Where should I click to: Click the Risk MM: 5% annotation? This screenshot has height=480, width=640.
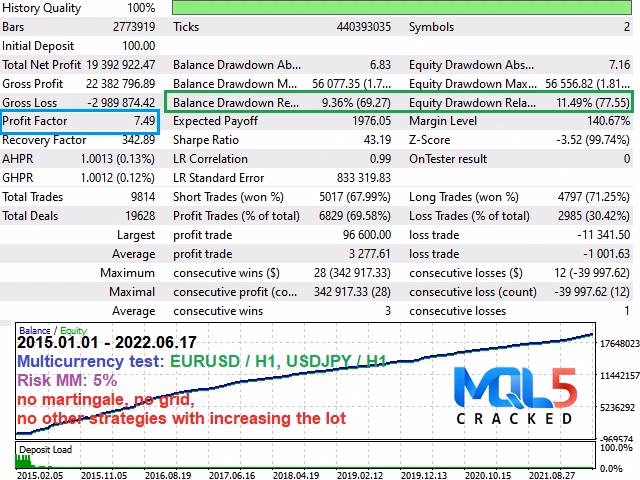67,380
